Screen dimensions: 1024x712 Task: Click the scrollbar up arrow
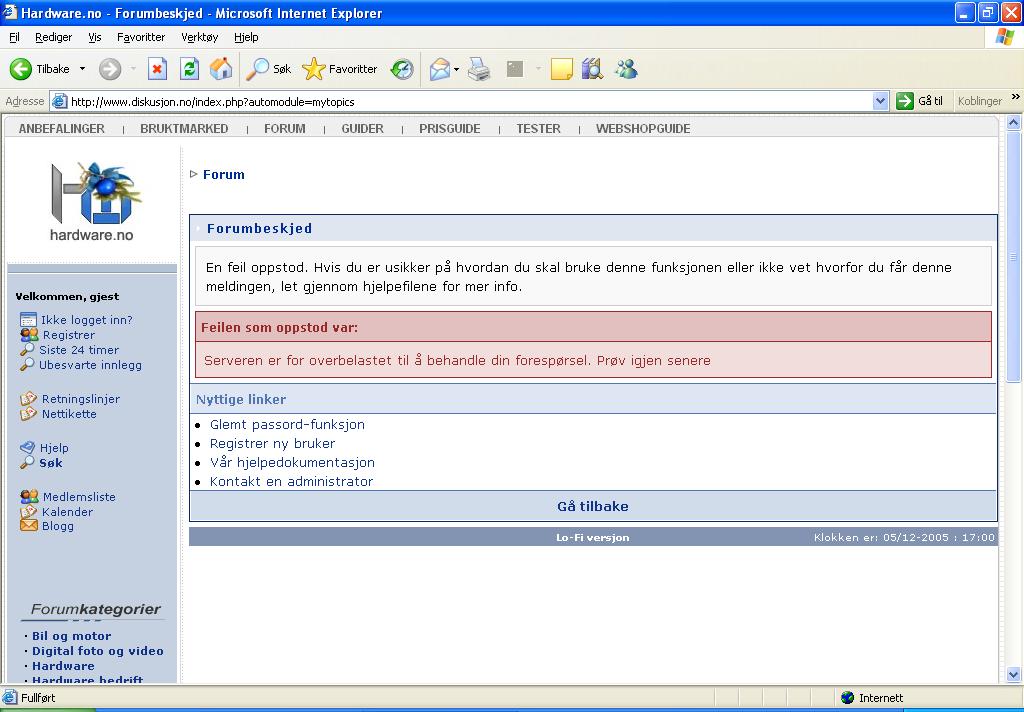point(1014,122)
